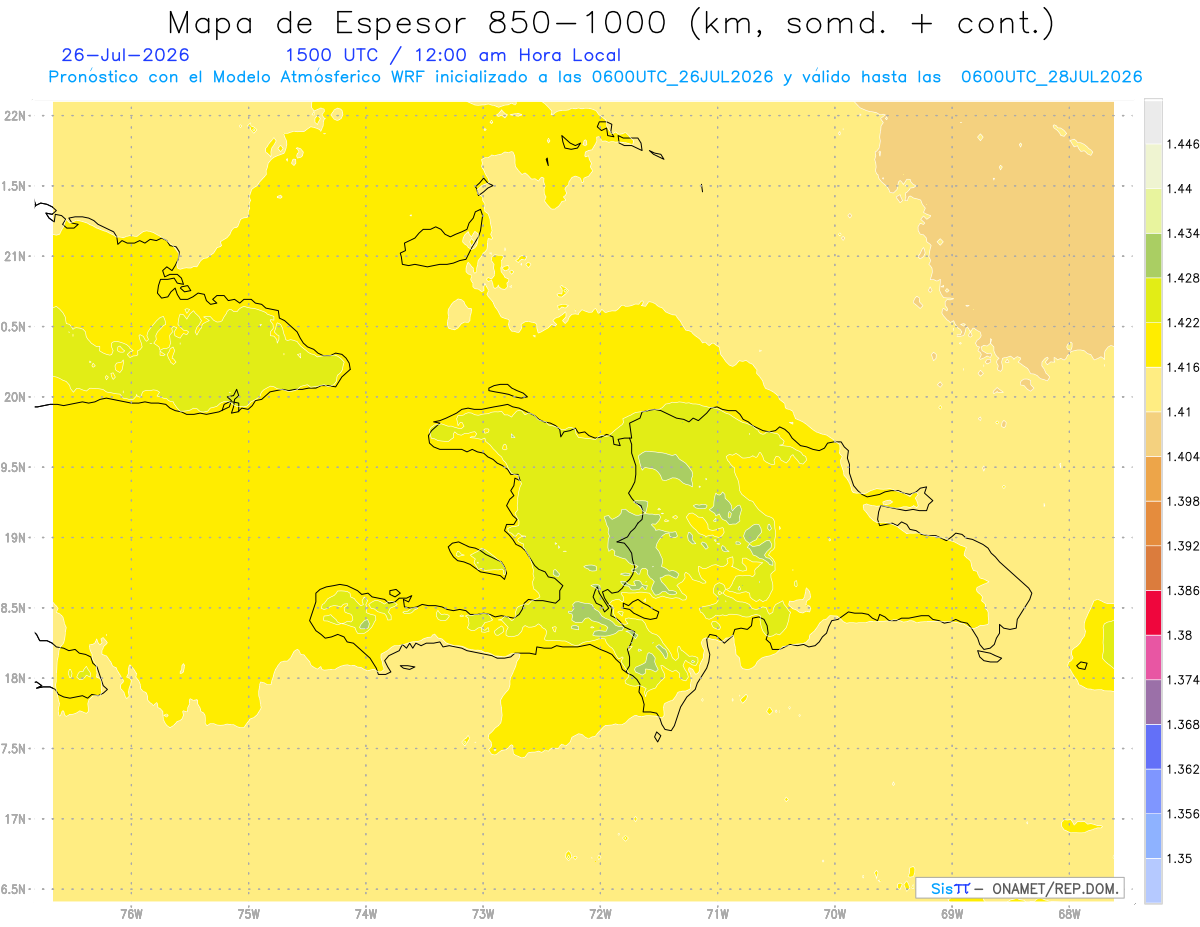Click the 'SisTT - ONAMET/REP.DOM.' credit box
The image size is (1200, 927).
(x=1019, y=888)
